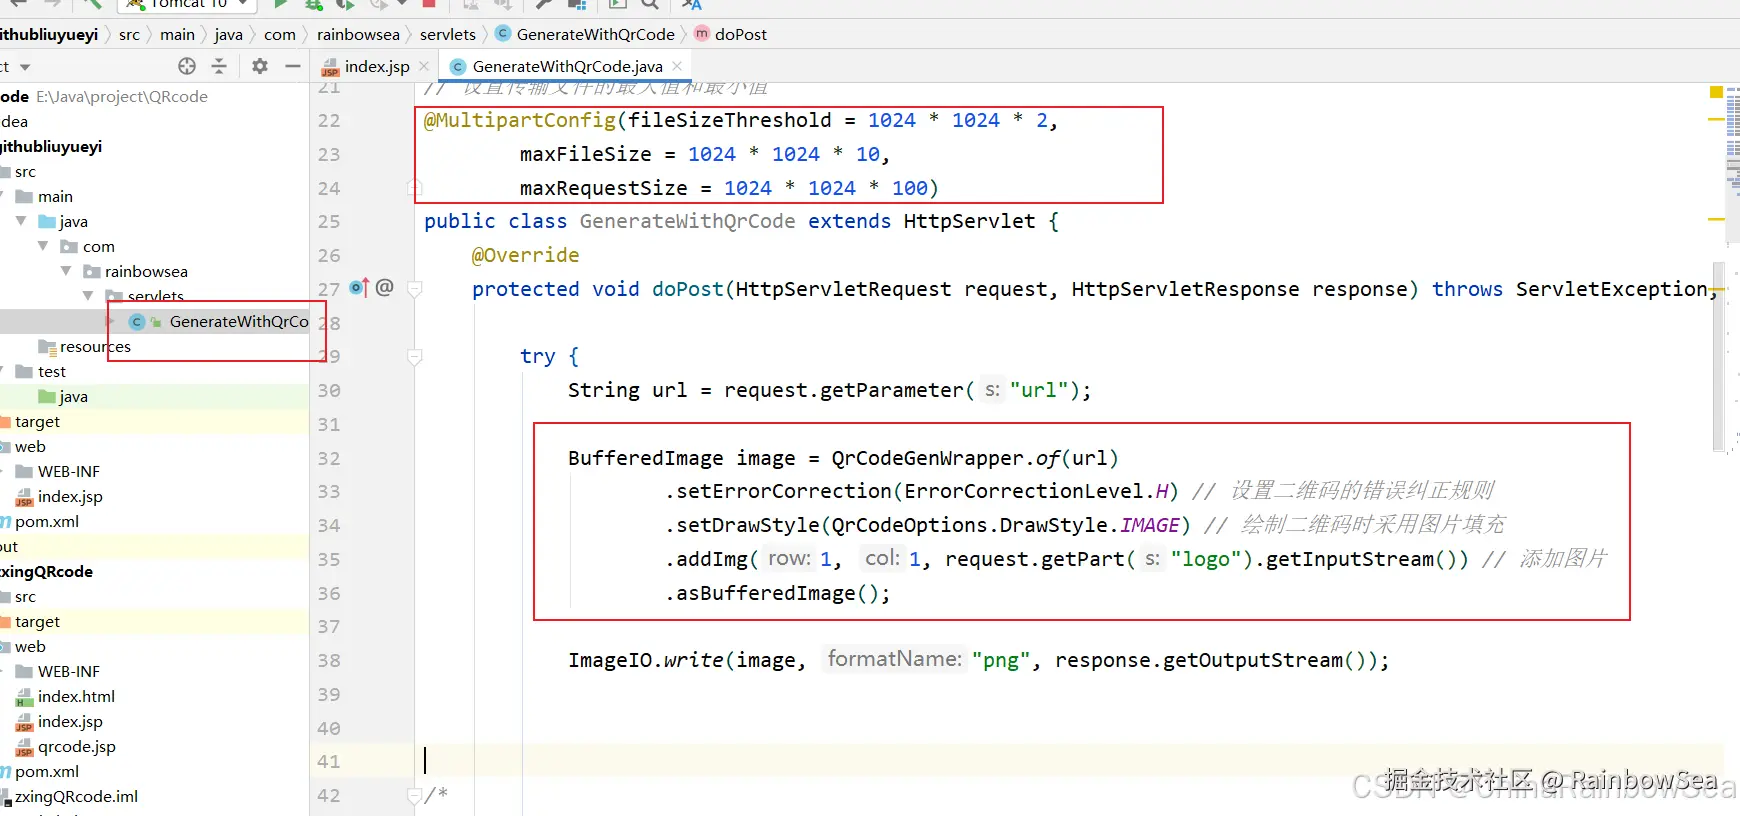The image size is (1740, 816).
Task: Open project panel gear settings
Action: 260,66
